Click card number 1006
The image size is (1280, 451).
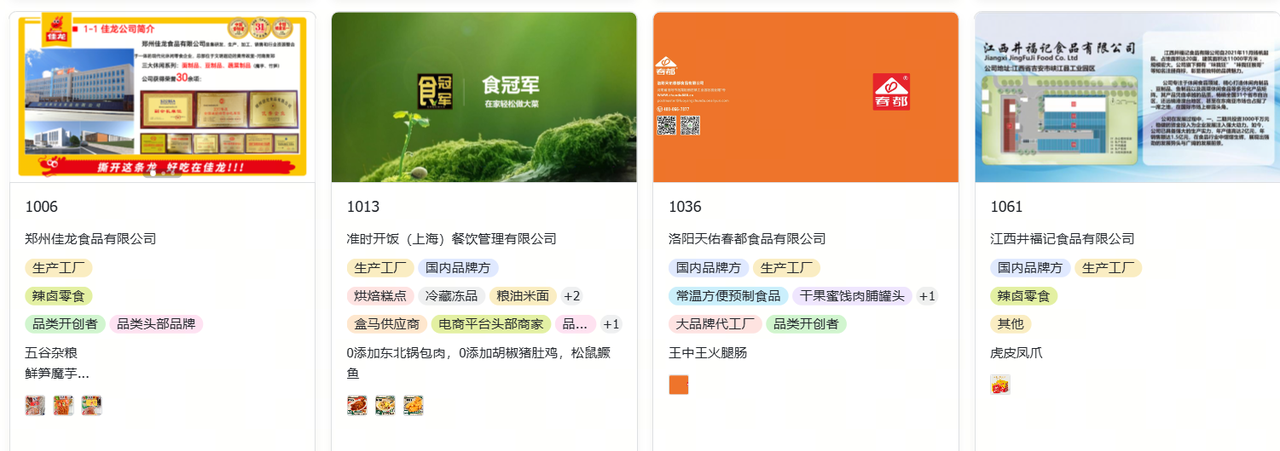click(x=42, y=207)
